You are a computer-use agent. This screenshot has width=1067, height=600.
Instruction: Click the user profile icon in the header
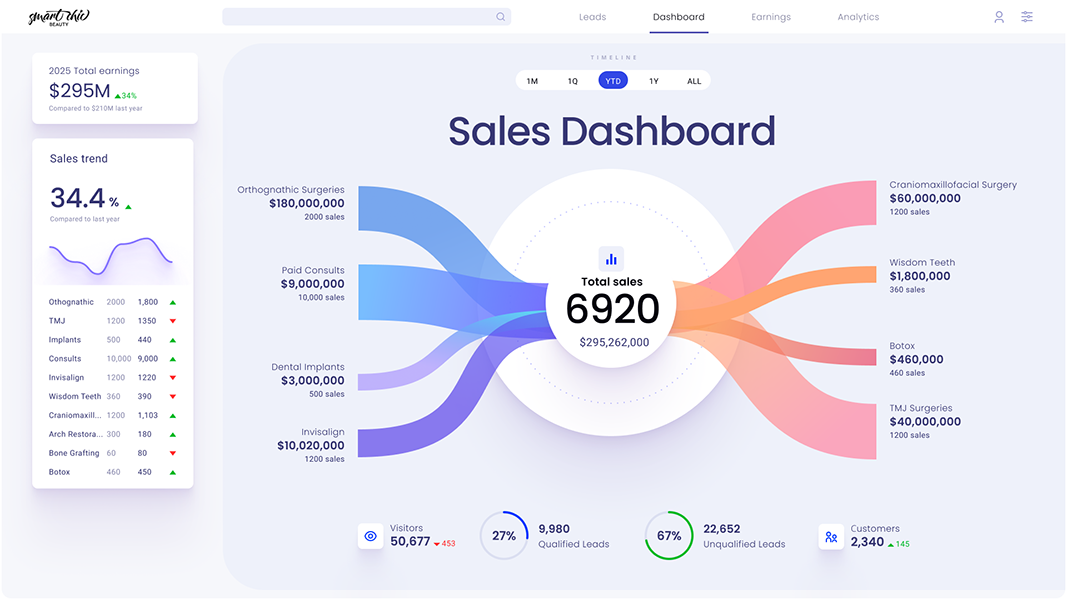[x=998, y=17]
